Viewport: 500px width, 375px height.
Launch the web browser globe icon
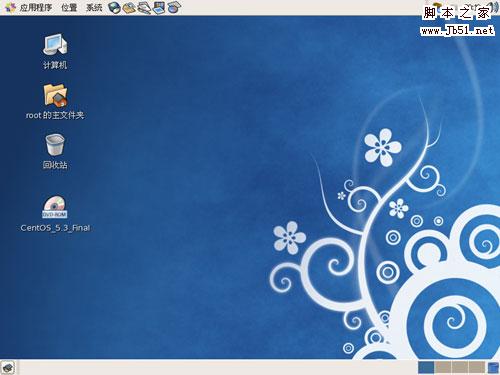(x=114, y=7)
